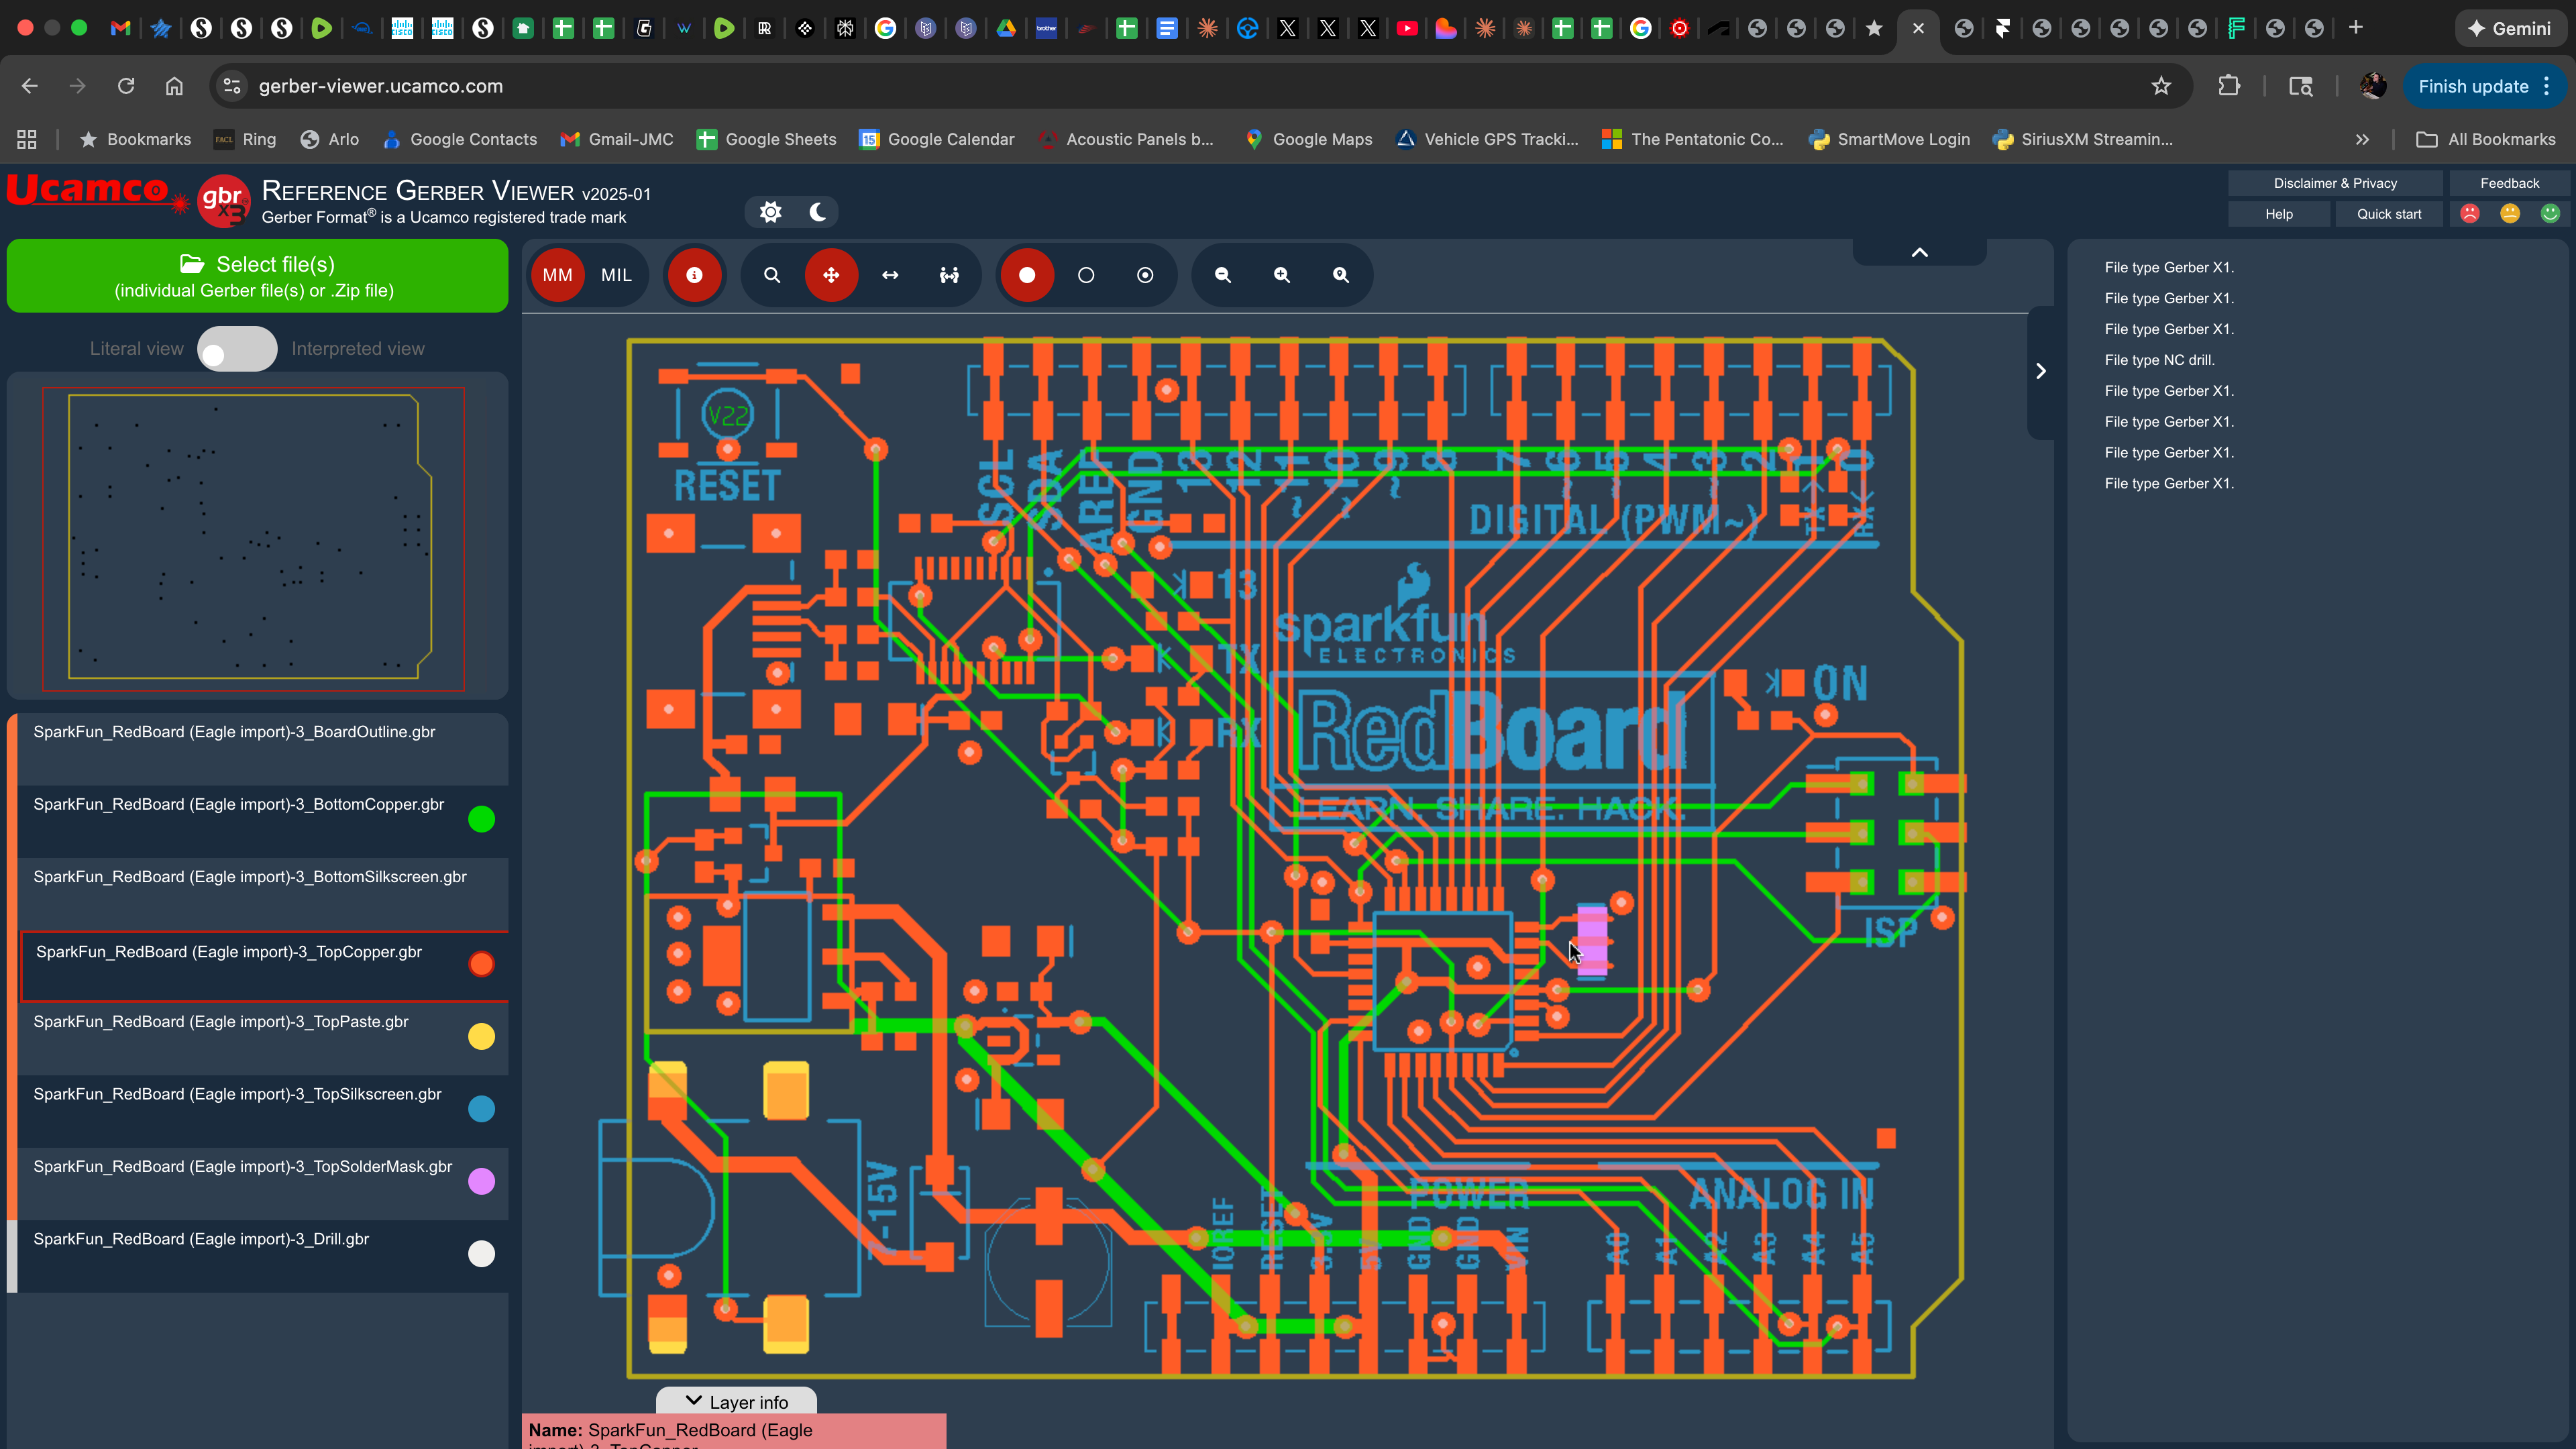
Task: Show more bookmarks chevron
Action: coord(2362,139)
